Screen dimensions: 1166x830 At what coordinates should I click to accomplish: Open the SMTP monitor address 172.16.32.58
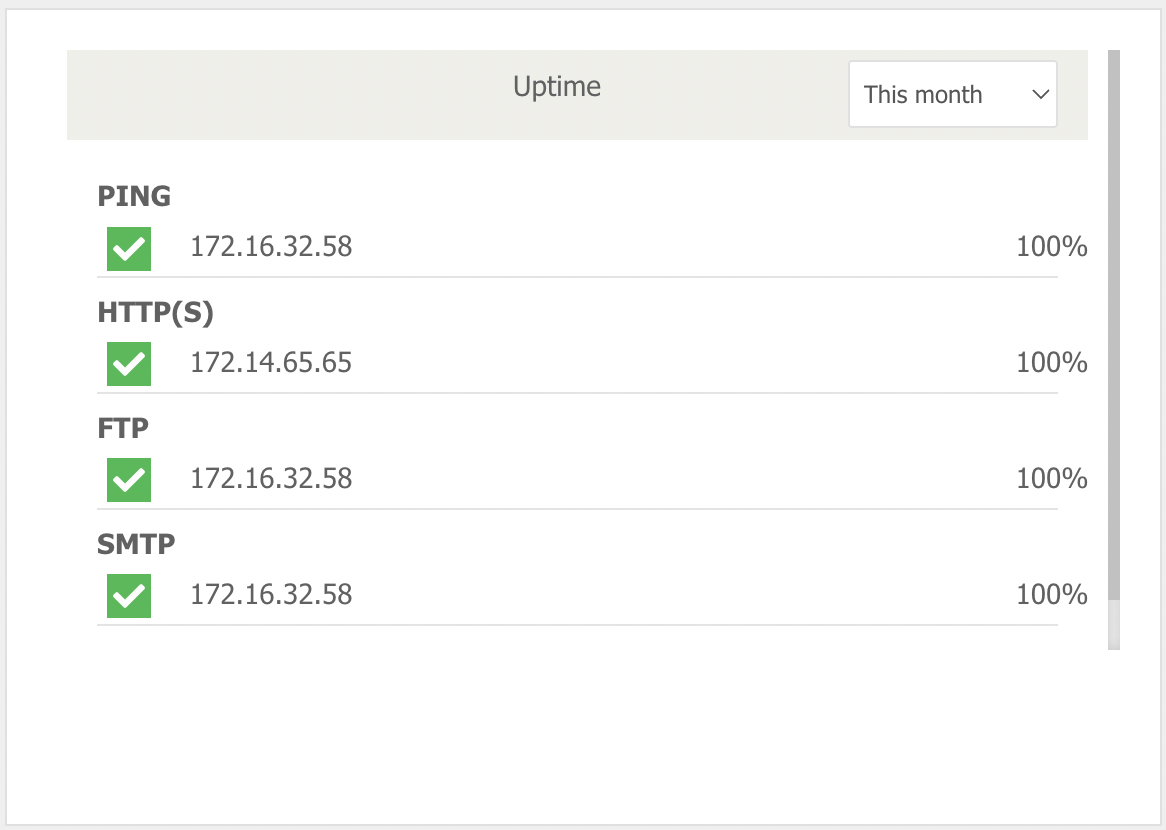[271, 595]
